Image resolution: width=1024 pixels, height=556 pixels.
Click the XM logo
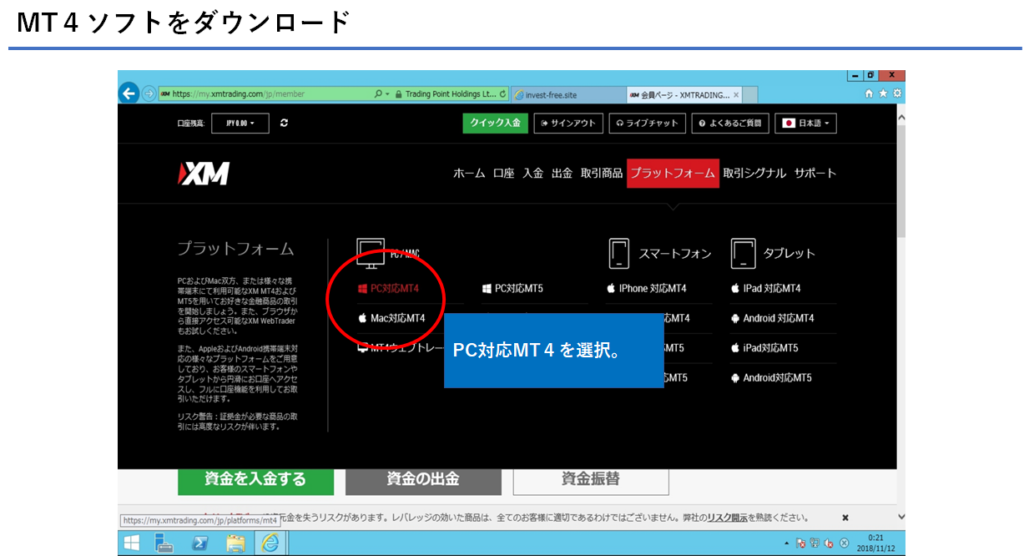pyautogui.click(x=204, y=174)
